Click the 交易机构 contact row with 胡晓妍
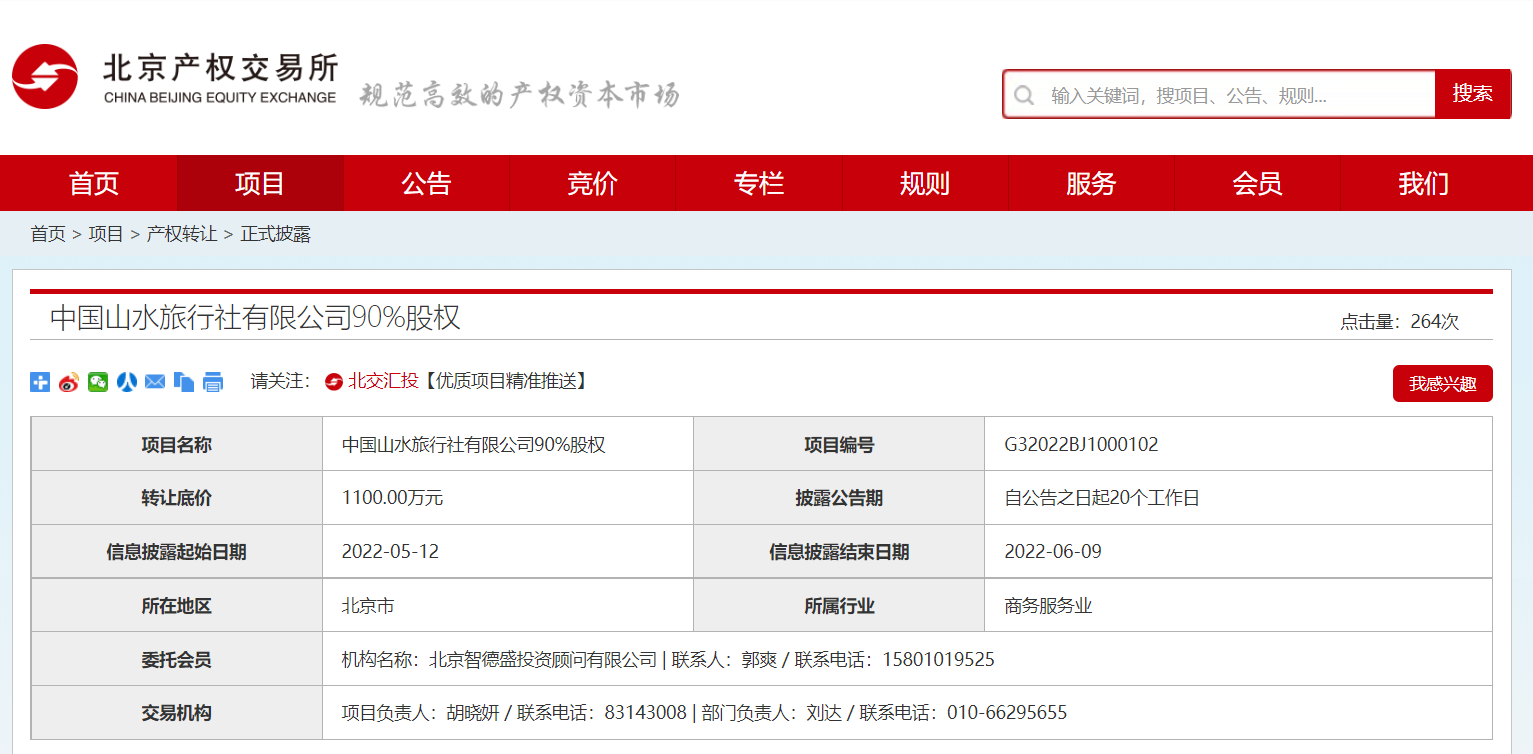 pyautogui.click(x=907, y=713)
